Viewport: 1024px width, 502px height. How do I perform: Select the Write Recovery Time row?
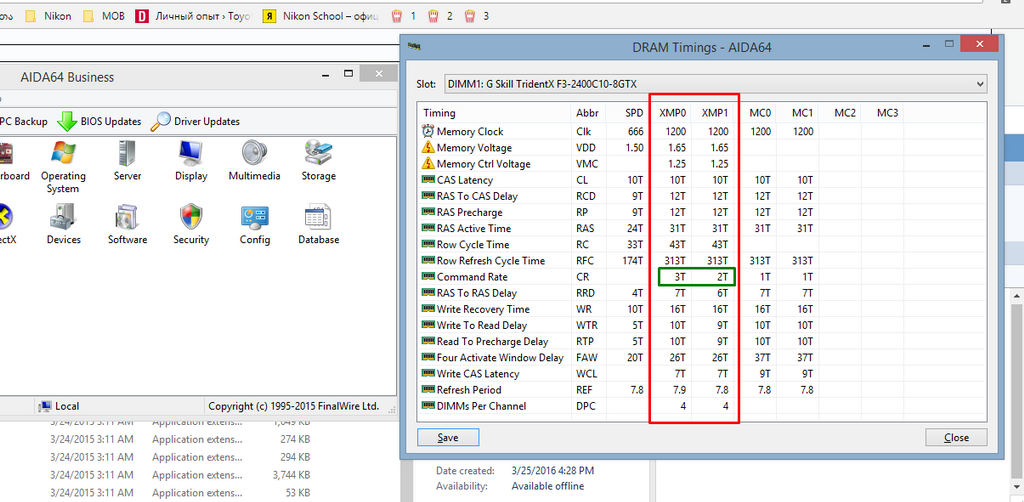pos(702,309)
